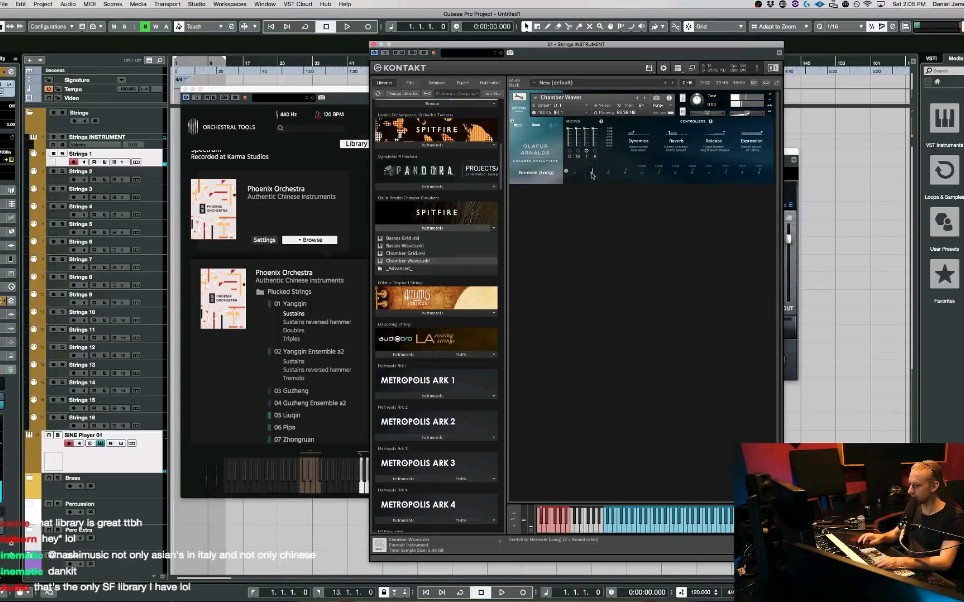Click the Settings button for Phoenix Orchestra
This screenshot has height=602, width=964.
264,239
